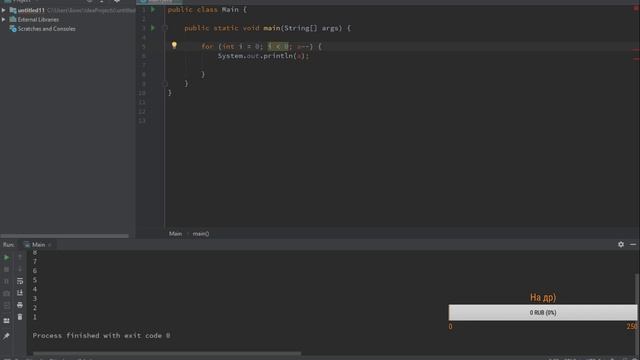Click run gutter arrow beside class Main
640x360 pixels.
153,9
